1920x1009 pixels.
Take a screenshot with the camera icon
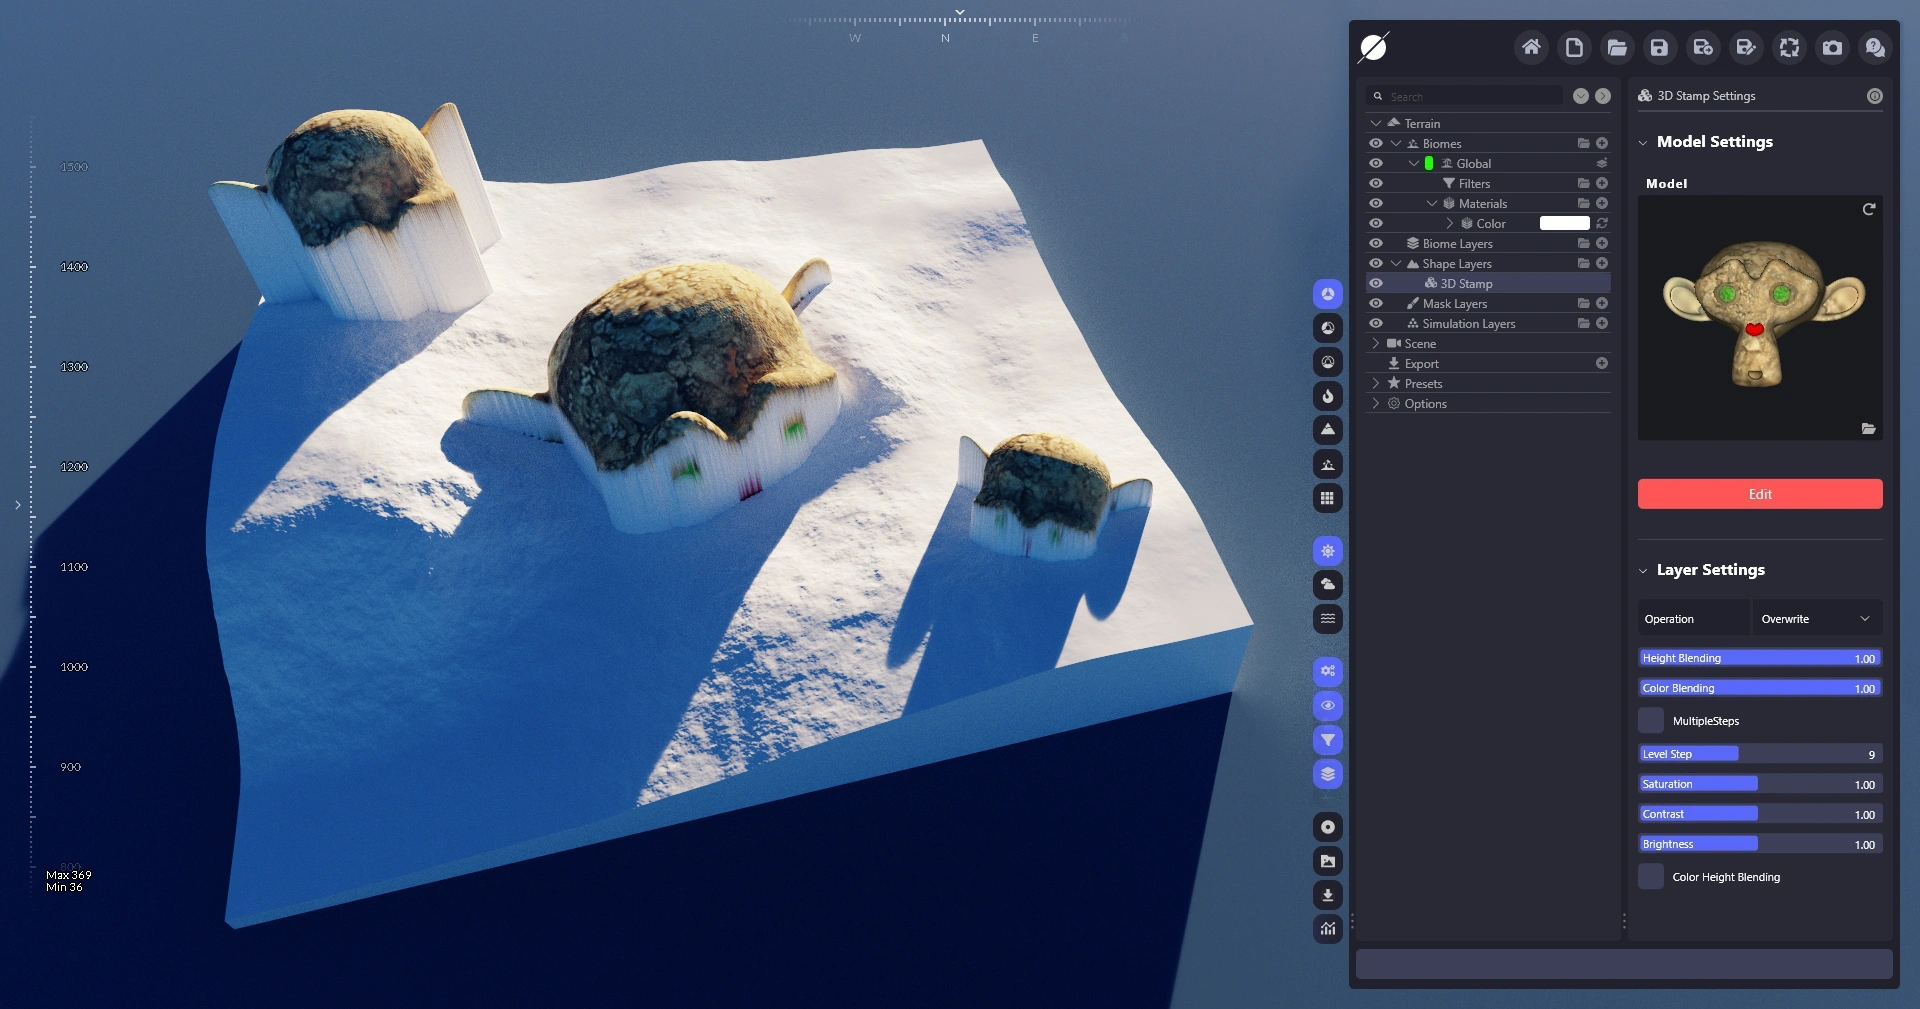coord(1832,47)
